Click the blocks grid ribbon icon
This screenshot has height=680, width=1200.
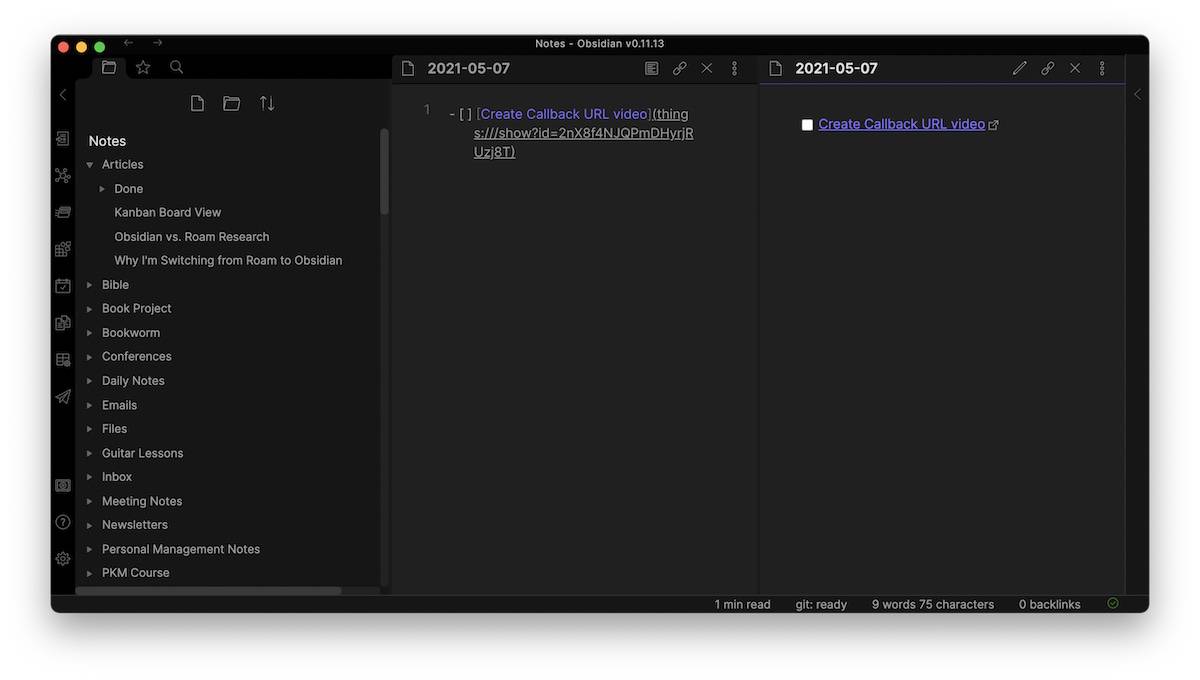63,249
